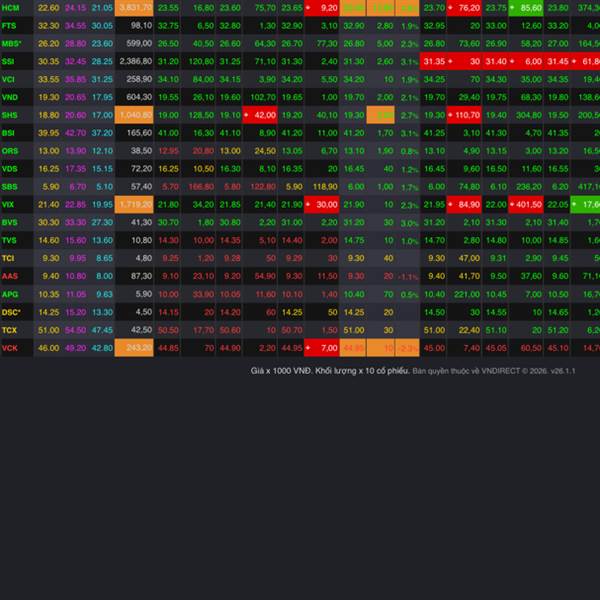Click AAS total volume 87.30
600x600 pixels.
[x=142, y=276]
